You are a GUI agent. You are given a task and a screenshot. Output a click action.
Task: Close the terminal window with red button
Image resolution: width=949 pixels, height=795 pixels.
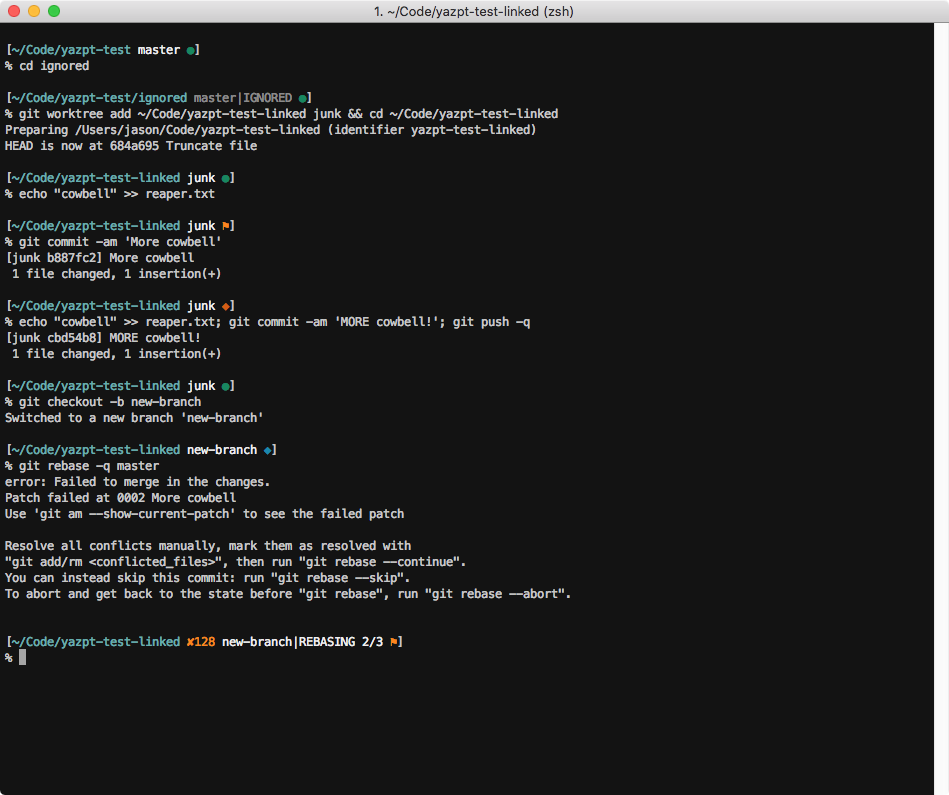click(x=14, y=11)
